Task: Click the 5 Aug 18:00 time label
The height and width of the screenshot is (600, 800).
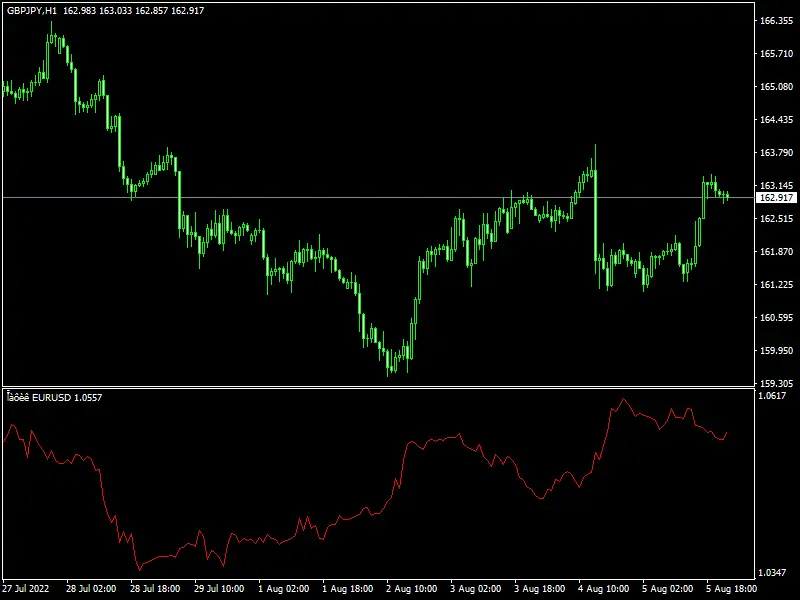Action: coord(732,588)
